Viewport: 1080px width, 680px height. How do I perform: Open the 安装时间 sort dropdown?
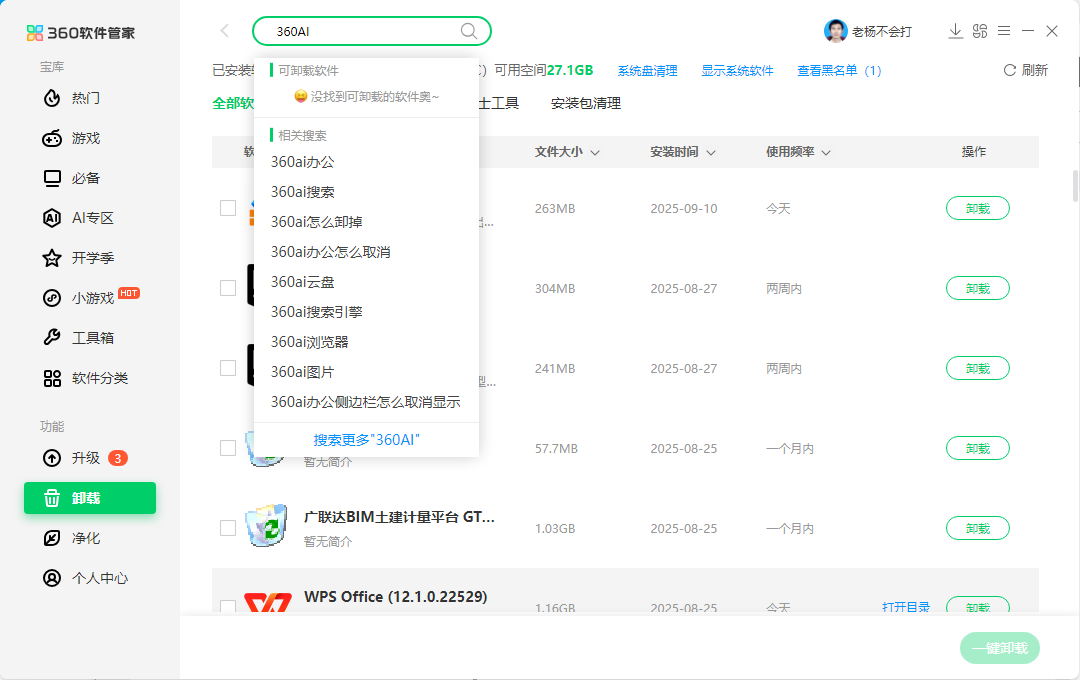[683, 151]
